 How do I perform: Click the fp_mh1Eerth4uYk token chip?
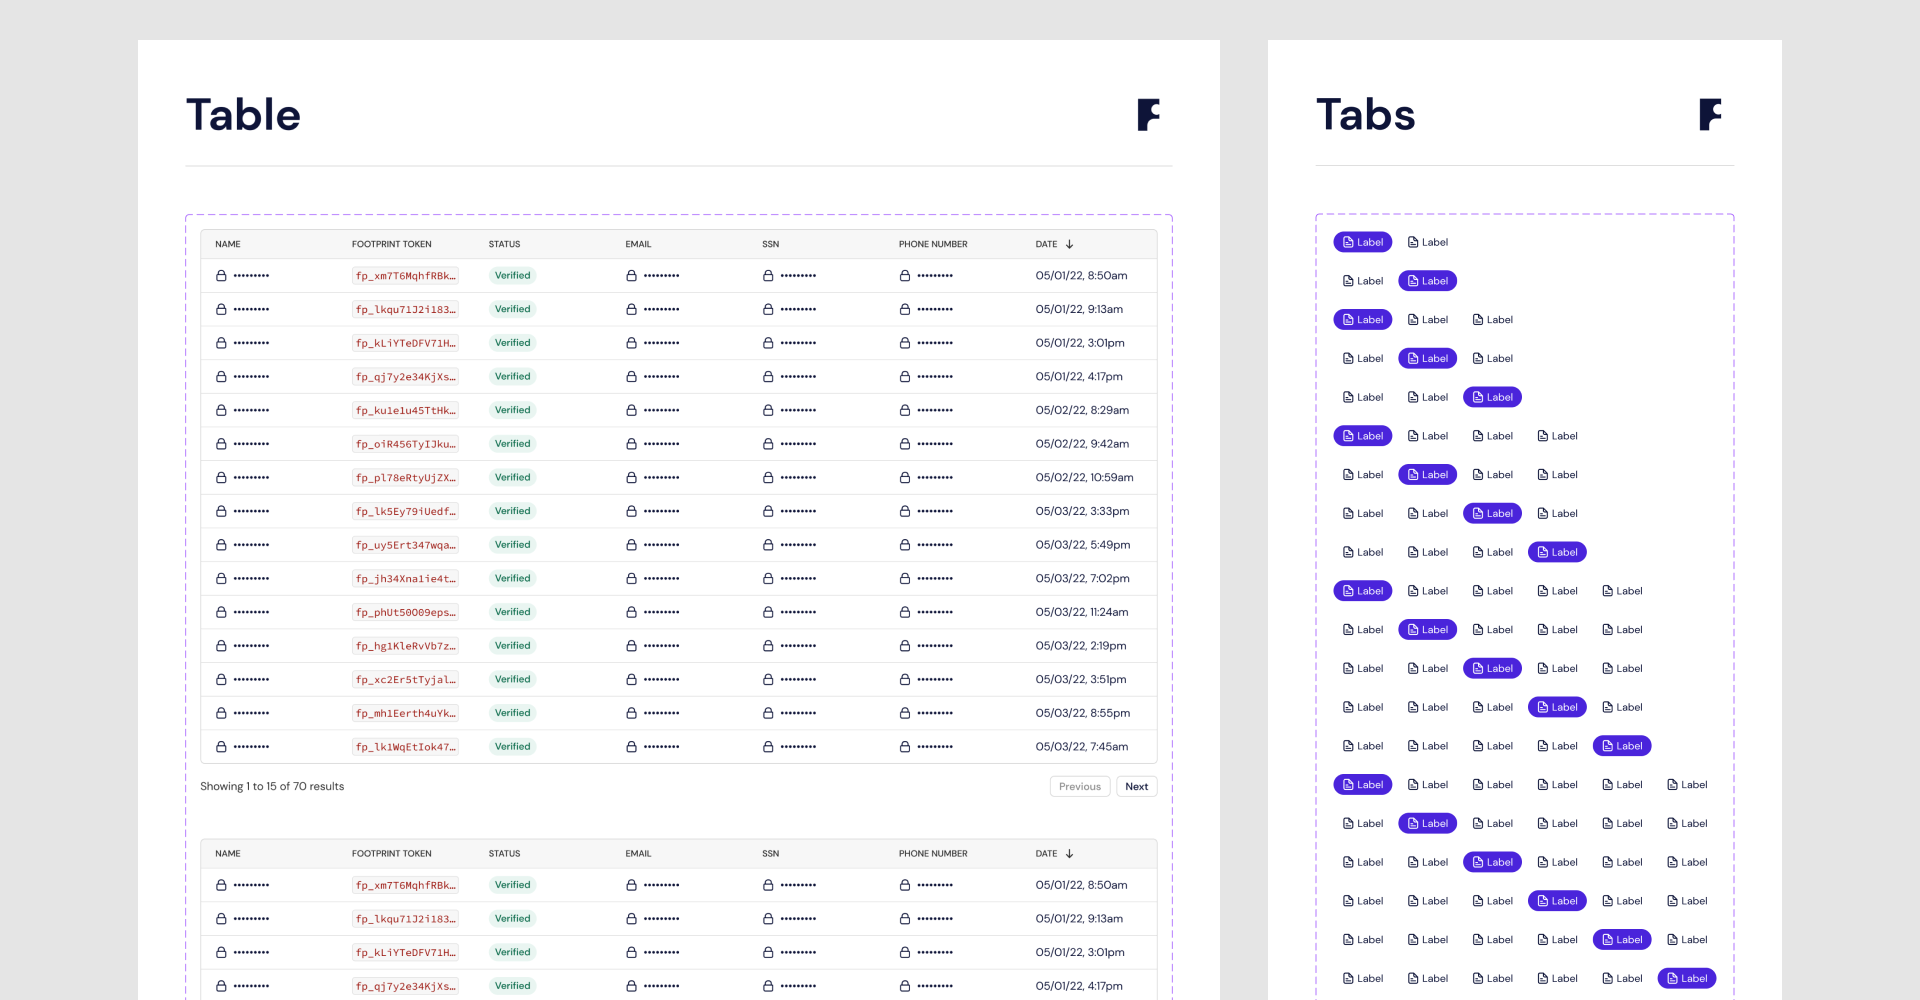pyautogui.click(x=405, y=713)
